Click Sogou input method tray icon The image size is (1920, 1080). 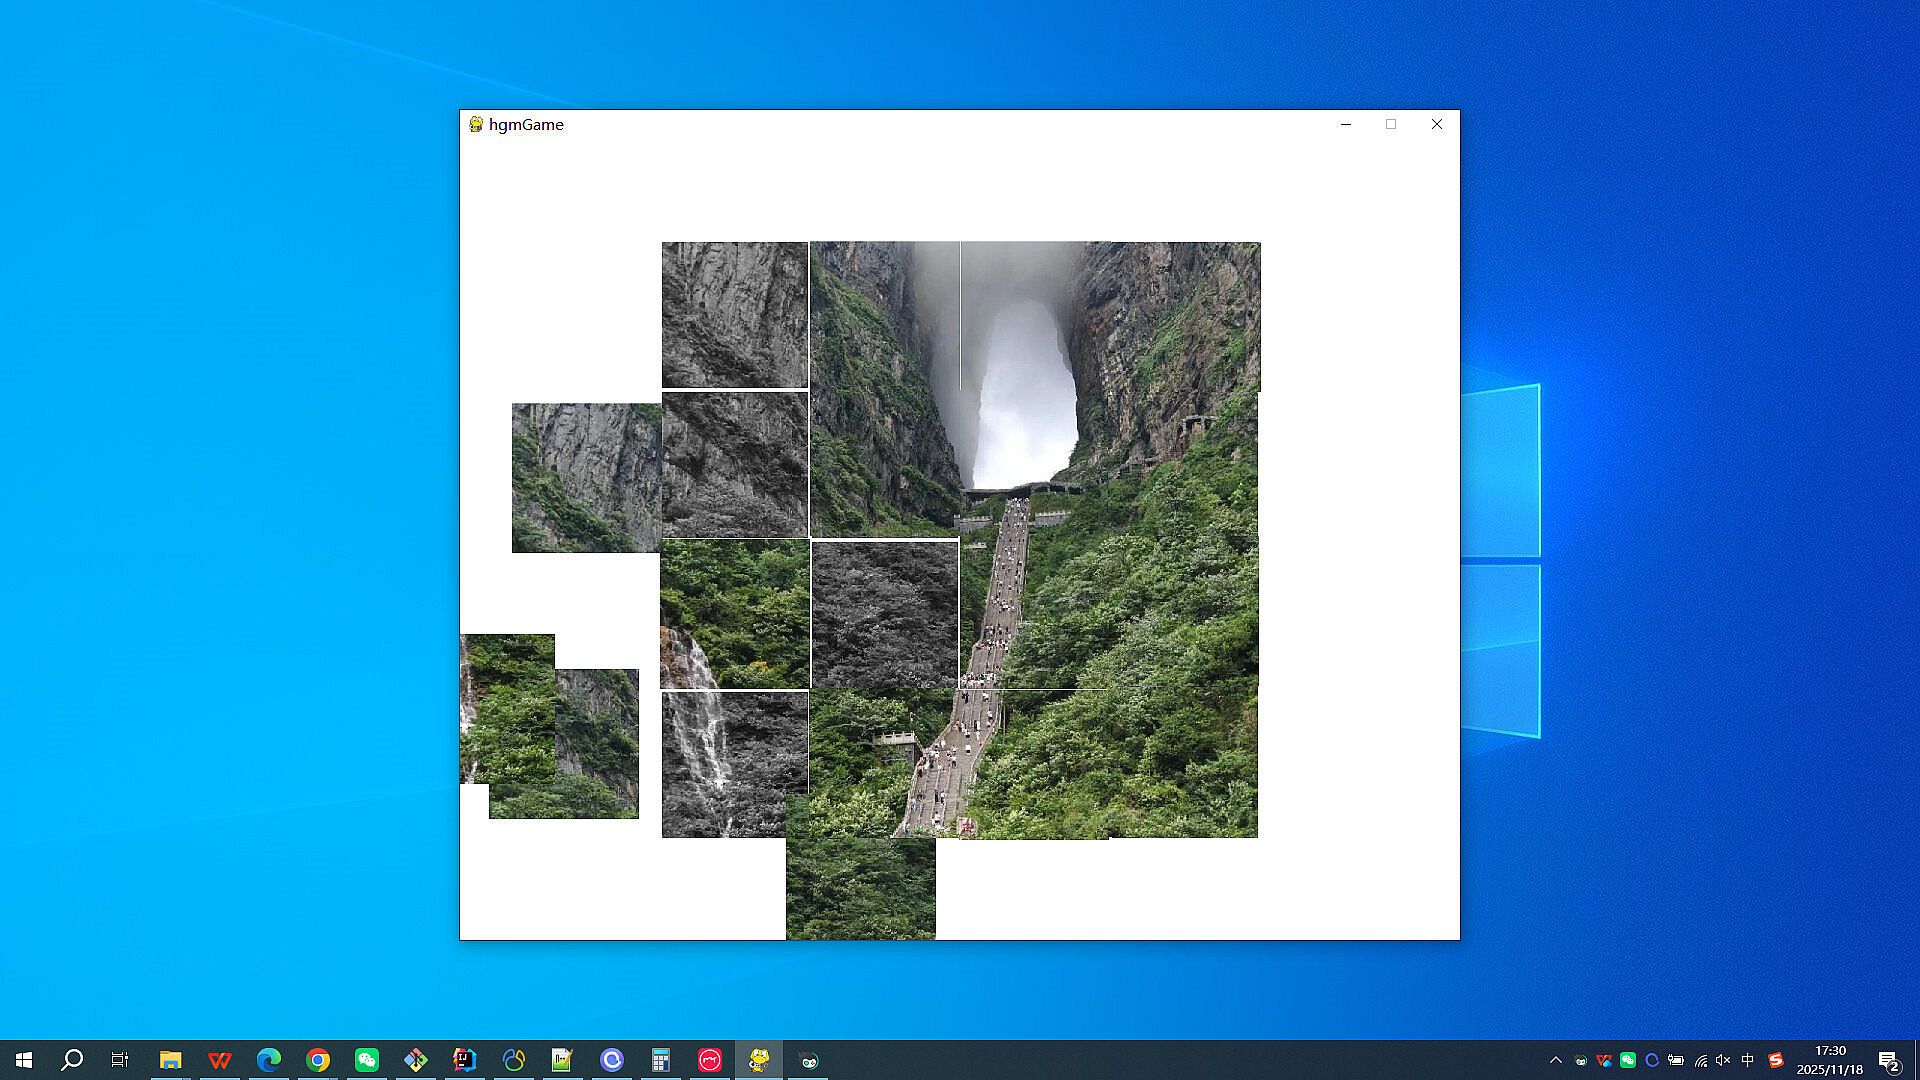click(x=1776, y=1060)
